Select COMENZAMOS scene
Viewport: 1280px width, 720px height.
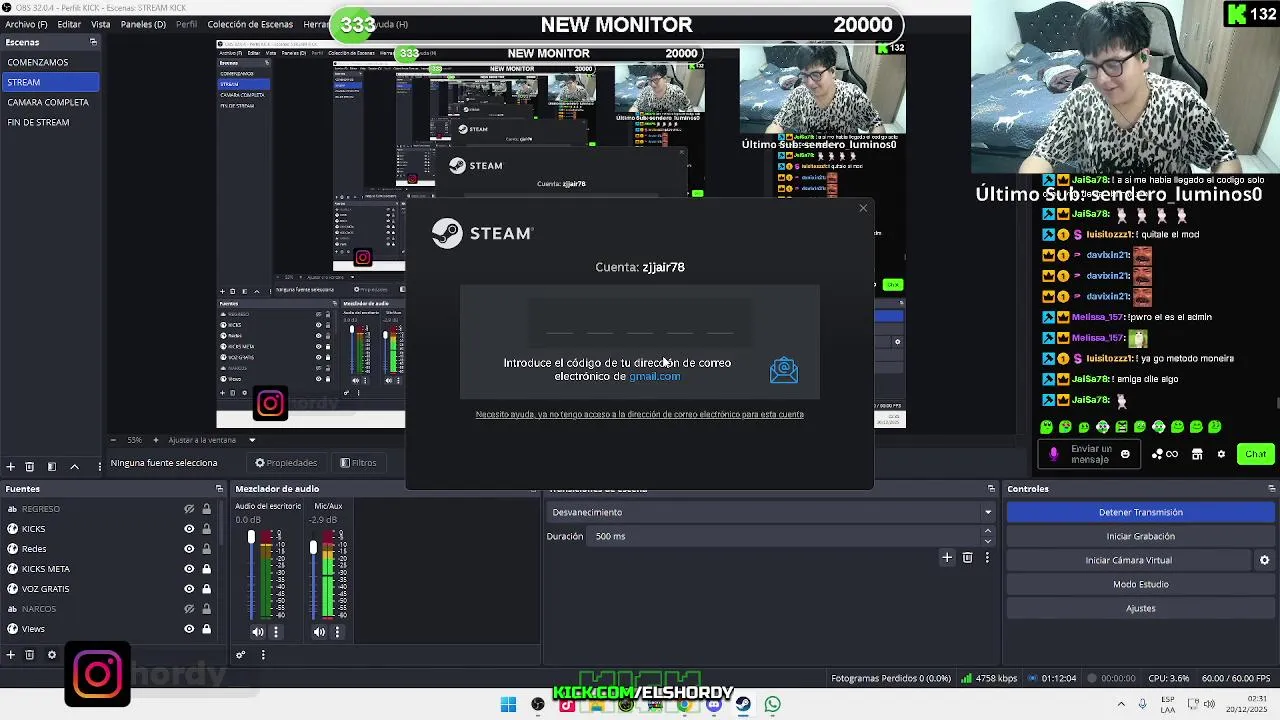[50, 62]
